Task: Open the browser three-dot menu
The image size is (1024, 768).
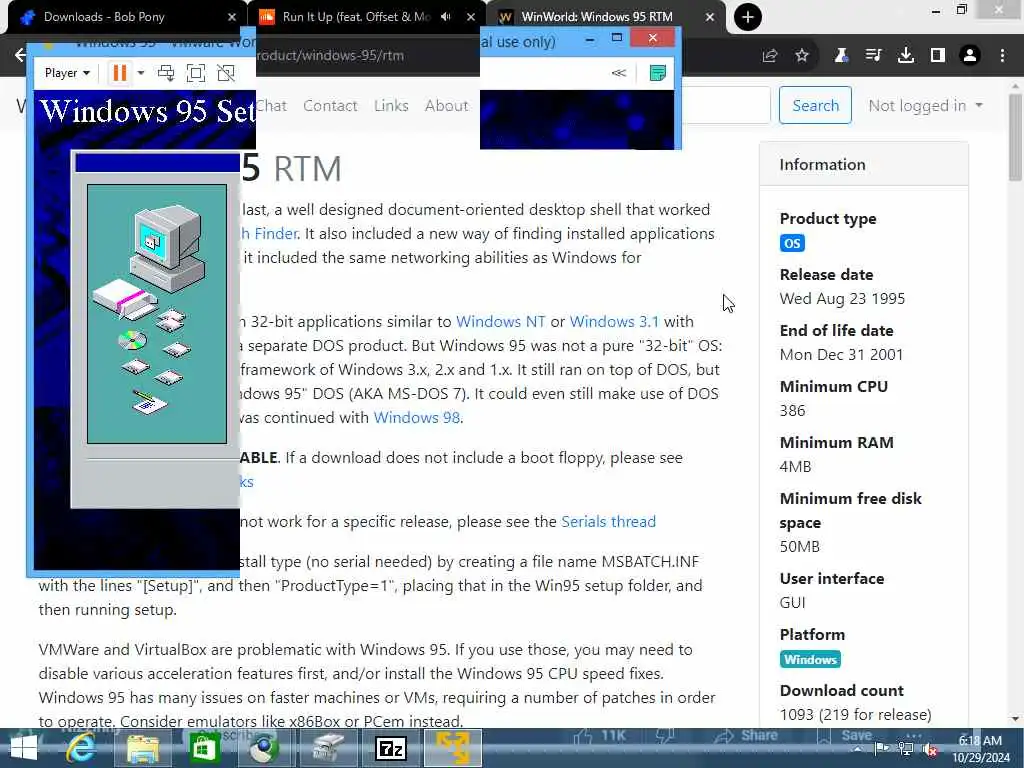Action: pos(1002,56)
